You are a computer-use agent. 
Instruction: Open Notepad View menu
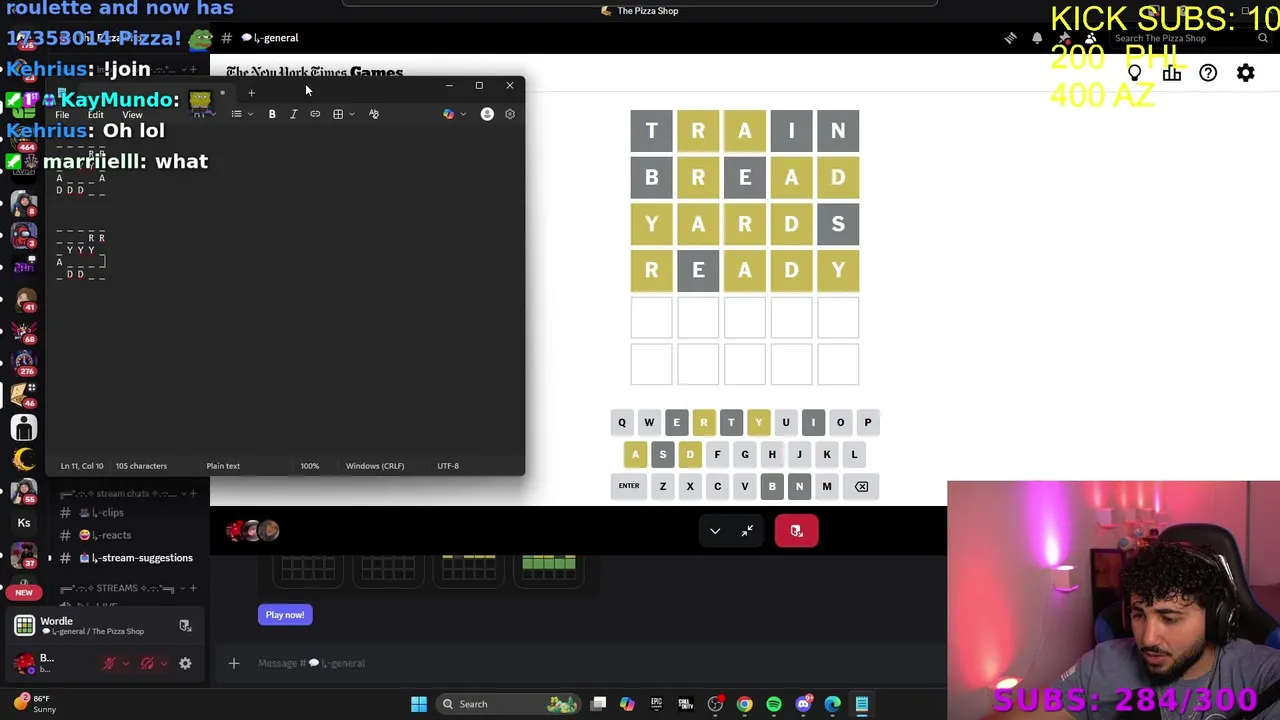(x=132, y=115)
